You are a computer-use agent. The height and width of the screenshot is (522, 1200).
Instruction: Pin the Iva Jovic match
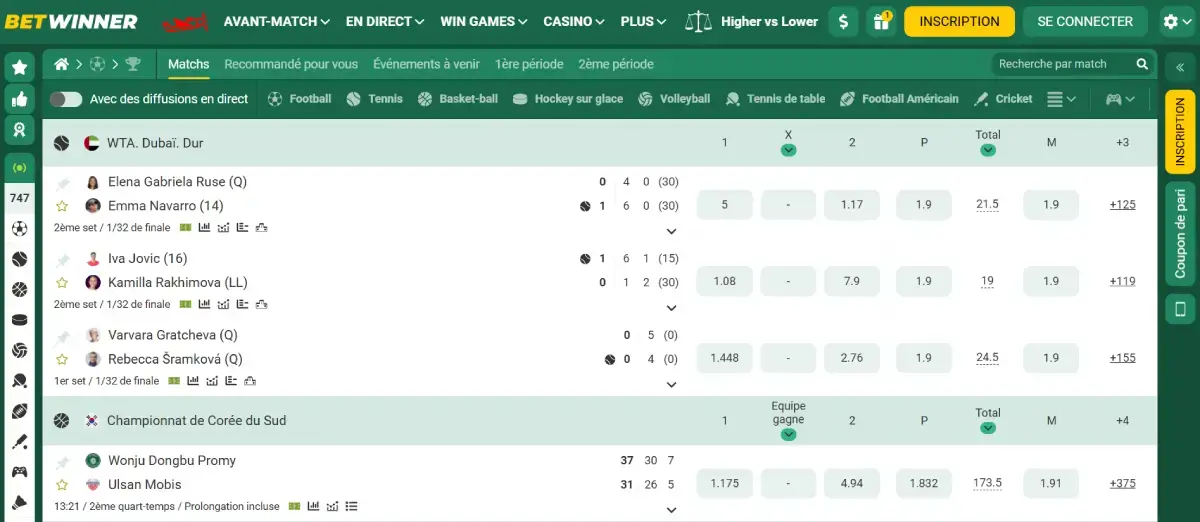pyautogui.click(x=62, y=259)
